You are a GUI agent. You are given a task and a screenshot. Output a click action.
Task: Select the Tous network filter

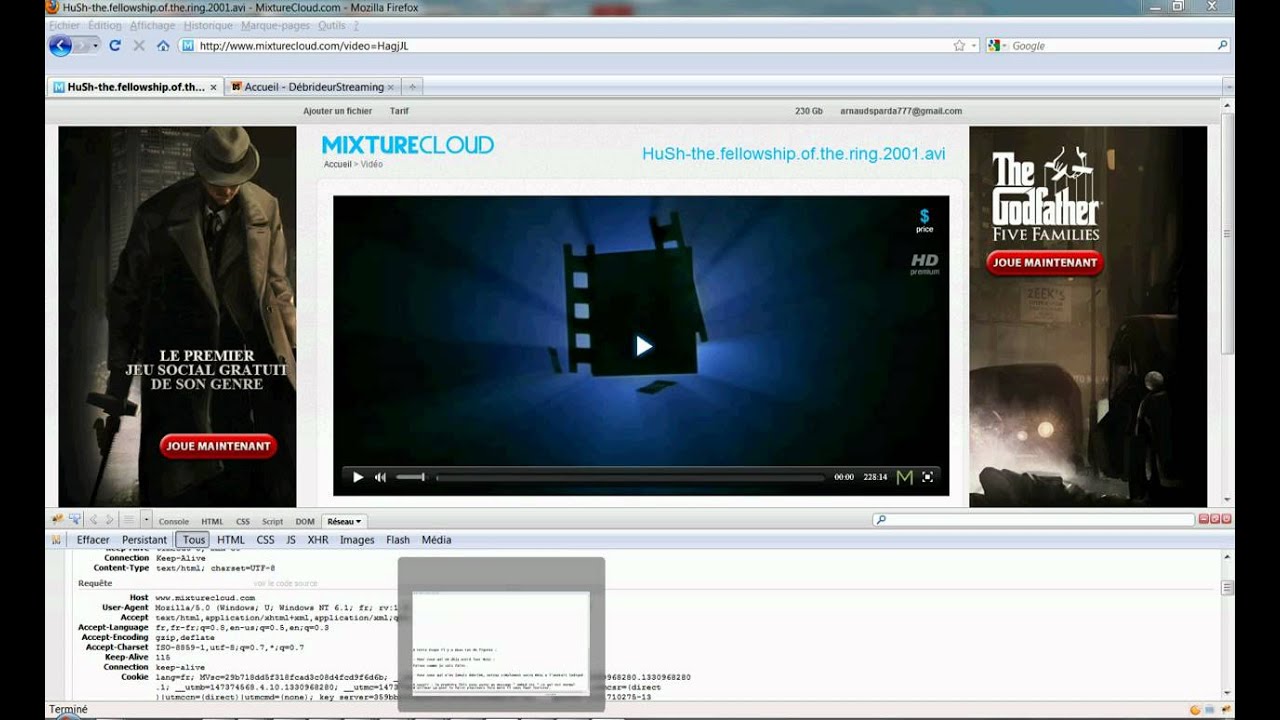[x=194, y=540]
